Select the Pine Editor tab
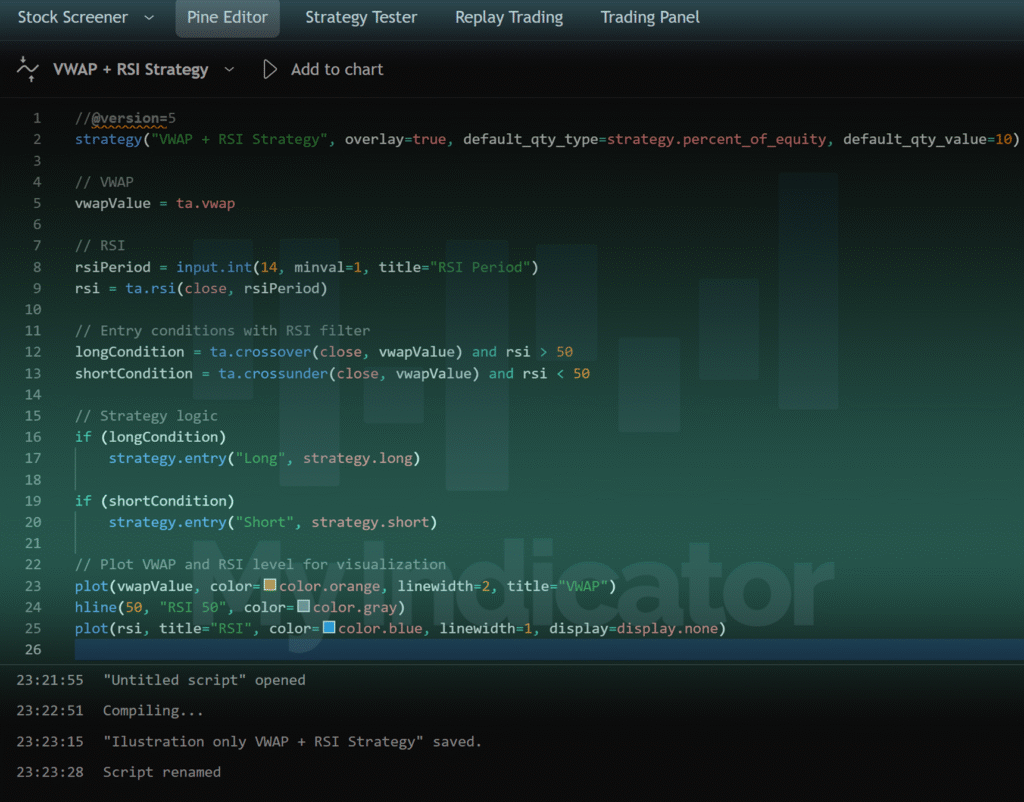Image resolution: width=1024 pixels, height=802 pixels. [x=227, y=17]
